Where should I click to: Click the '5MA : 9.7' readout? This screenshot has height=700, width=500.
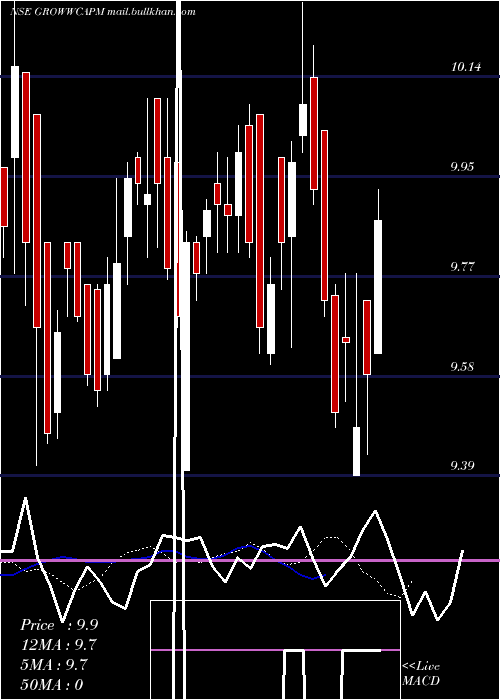tap(54, 665)
